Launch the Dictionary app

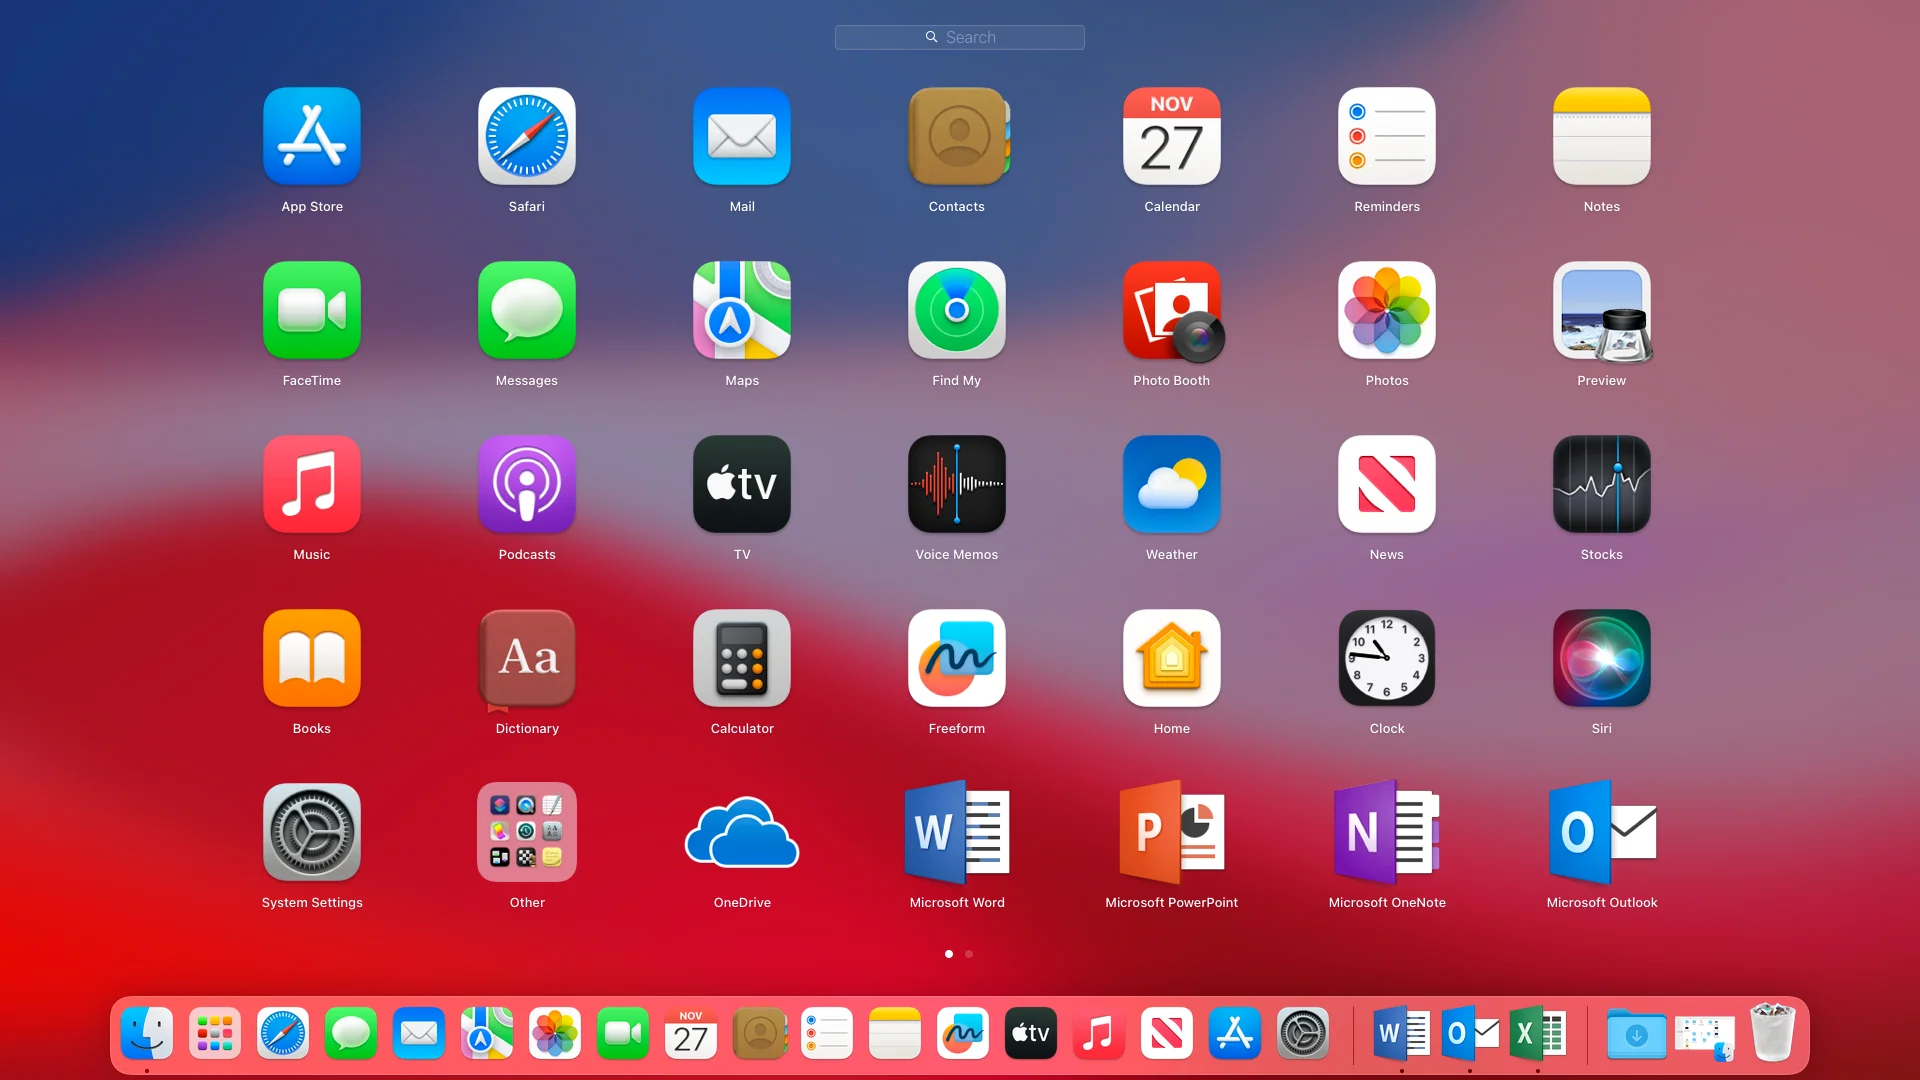tap(527, 658)
